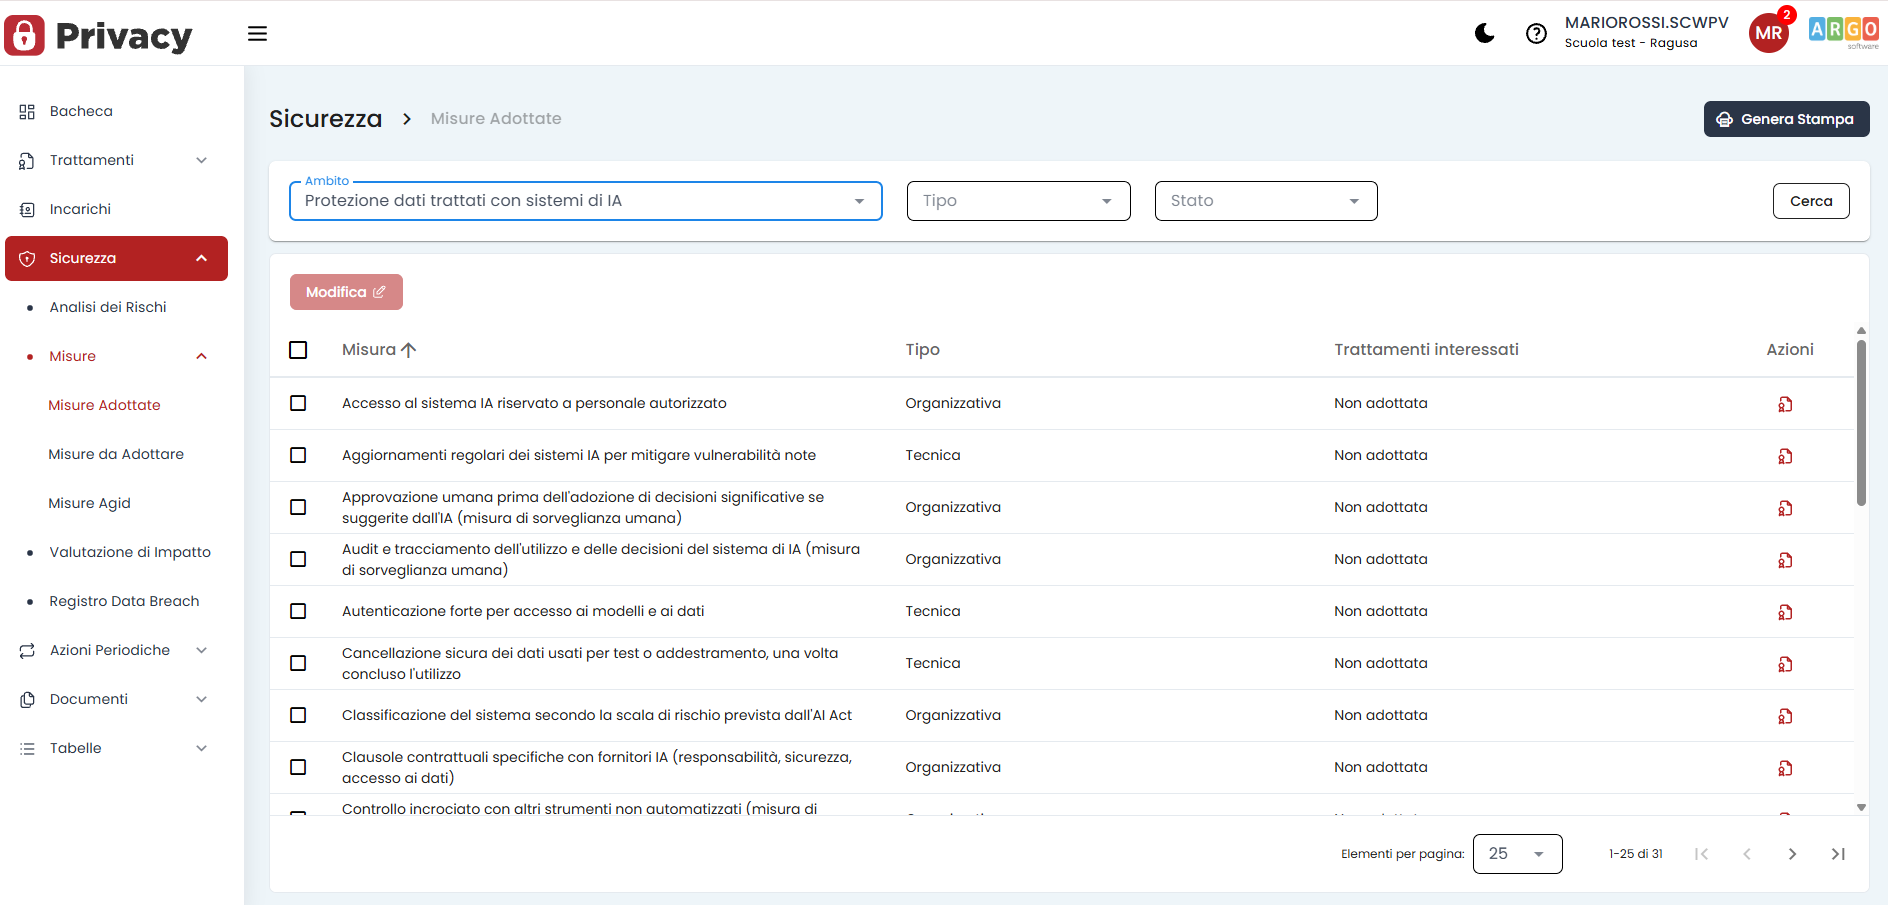Check the Aggiornamenti regolari row checkbox
The image size is (1888, 905).
[298, 455]
